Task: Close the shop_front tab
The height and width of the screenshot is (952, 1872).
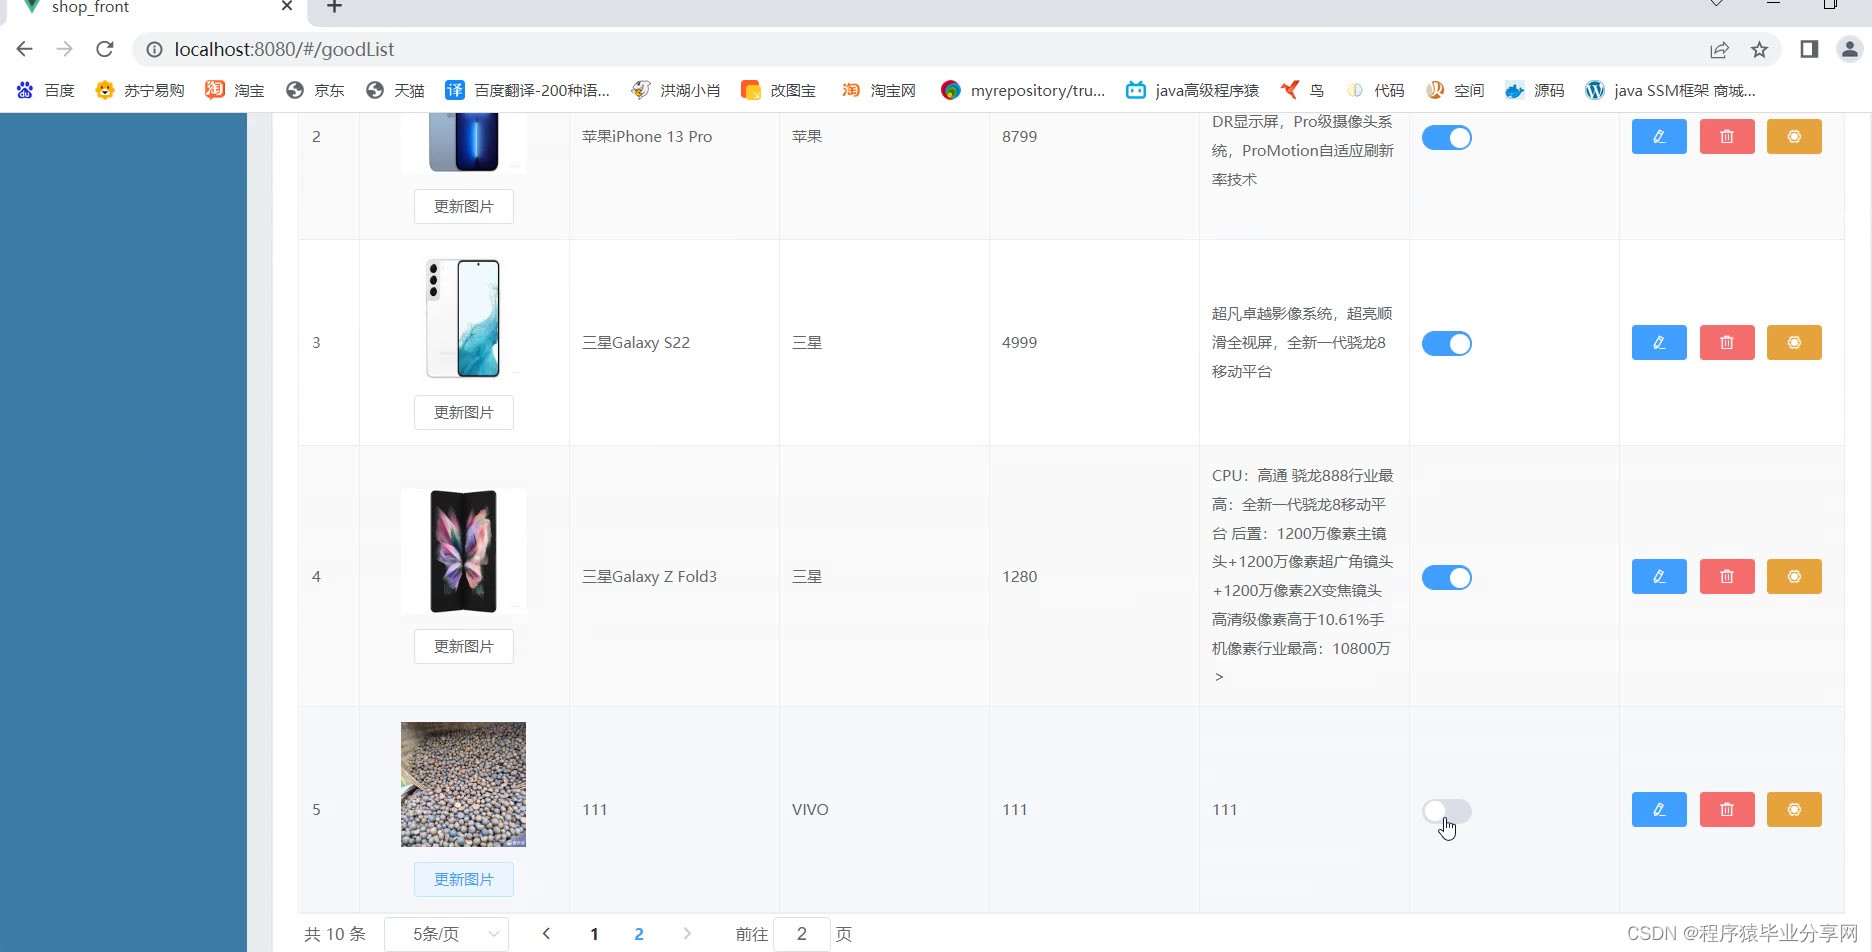Action: 287,6
